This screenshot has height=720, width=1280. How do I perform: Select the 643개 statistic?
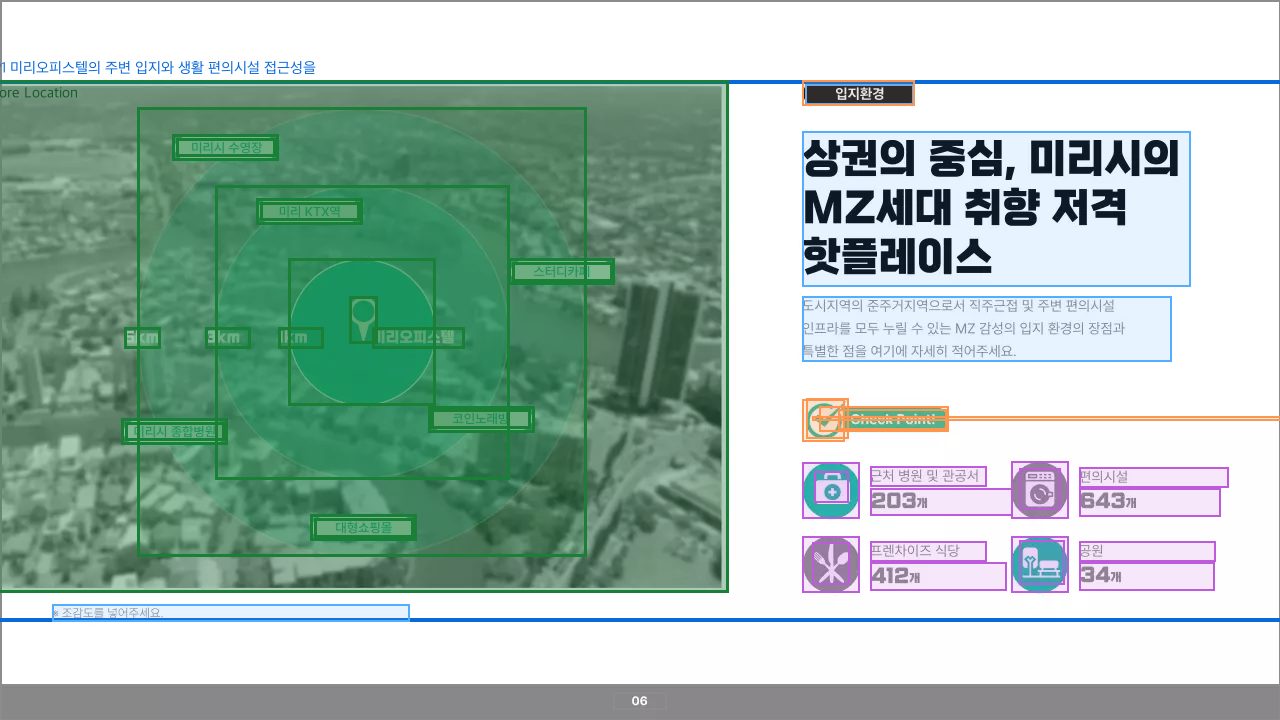point(1150,502)
